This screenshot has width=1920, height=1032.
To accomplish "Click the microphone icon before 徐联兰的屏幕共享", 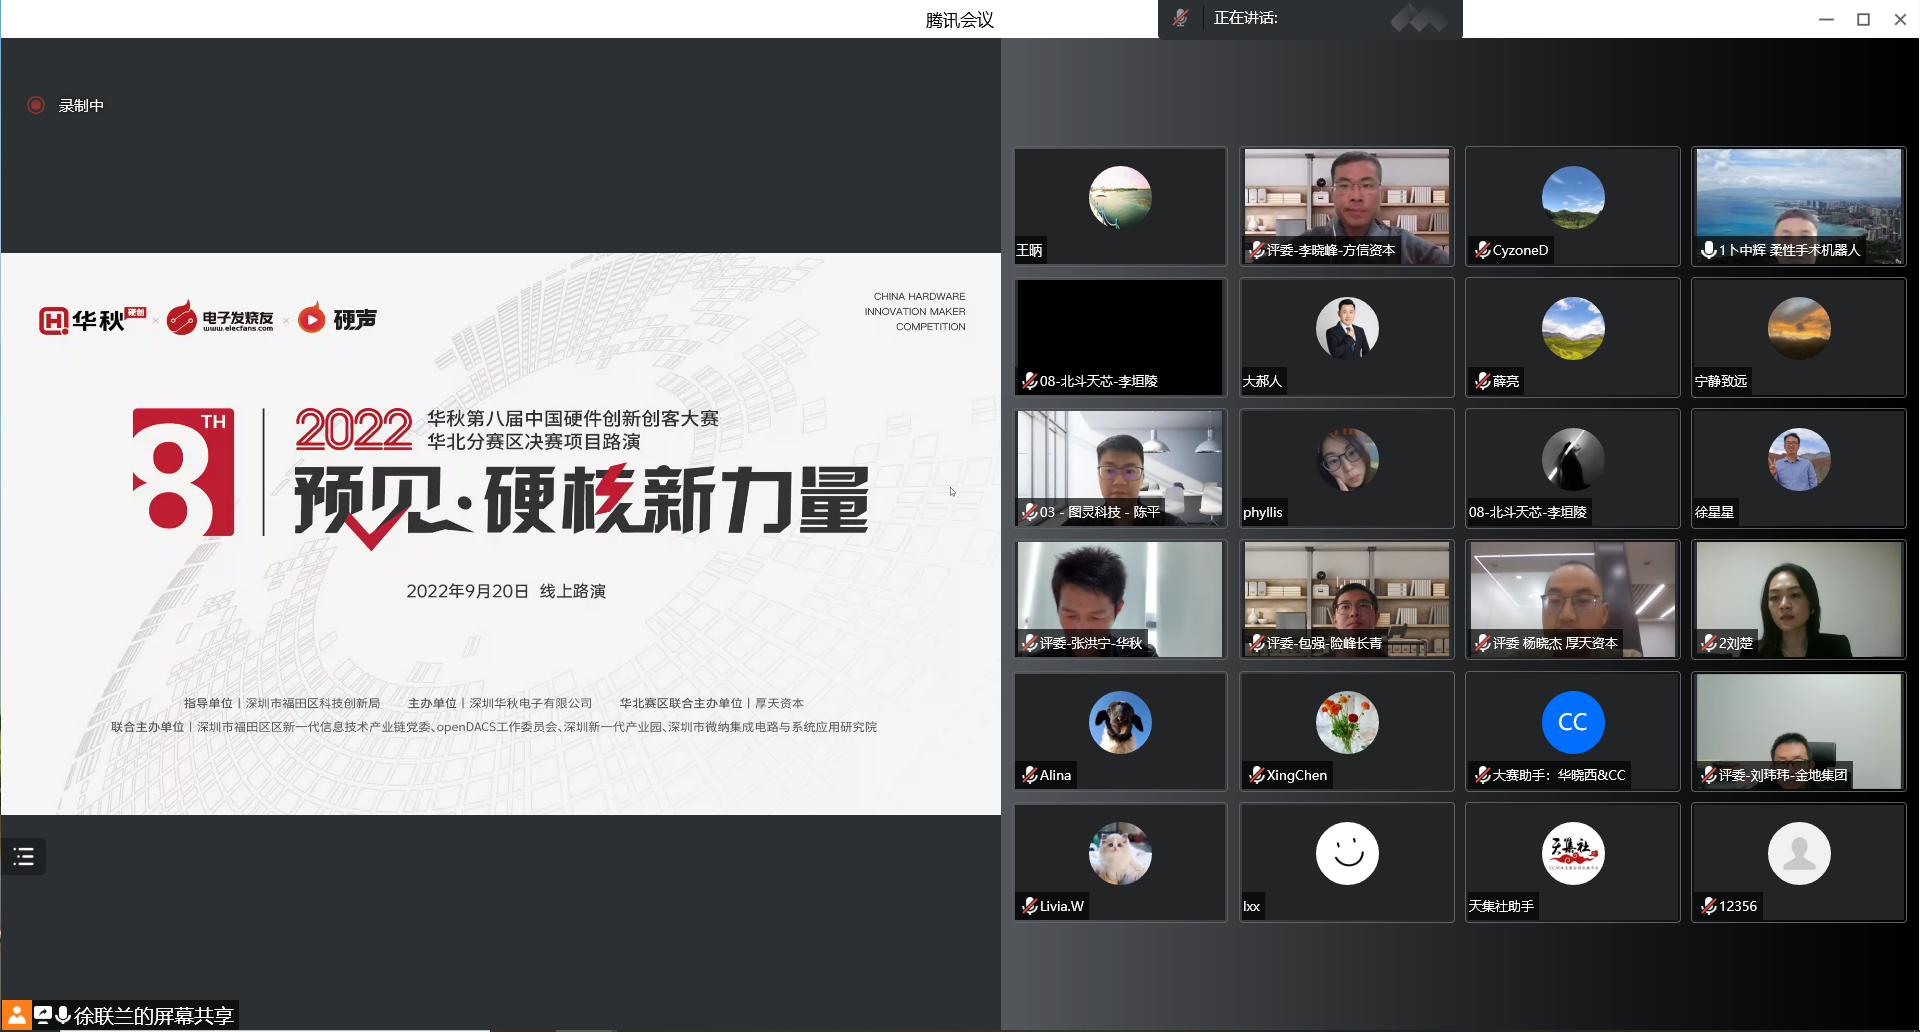I will pyautogui.click(x=63, y=1015).
